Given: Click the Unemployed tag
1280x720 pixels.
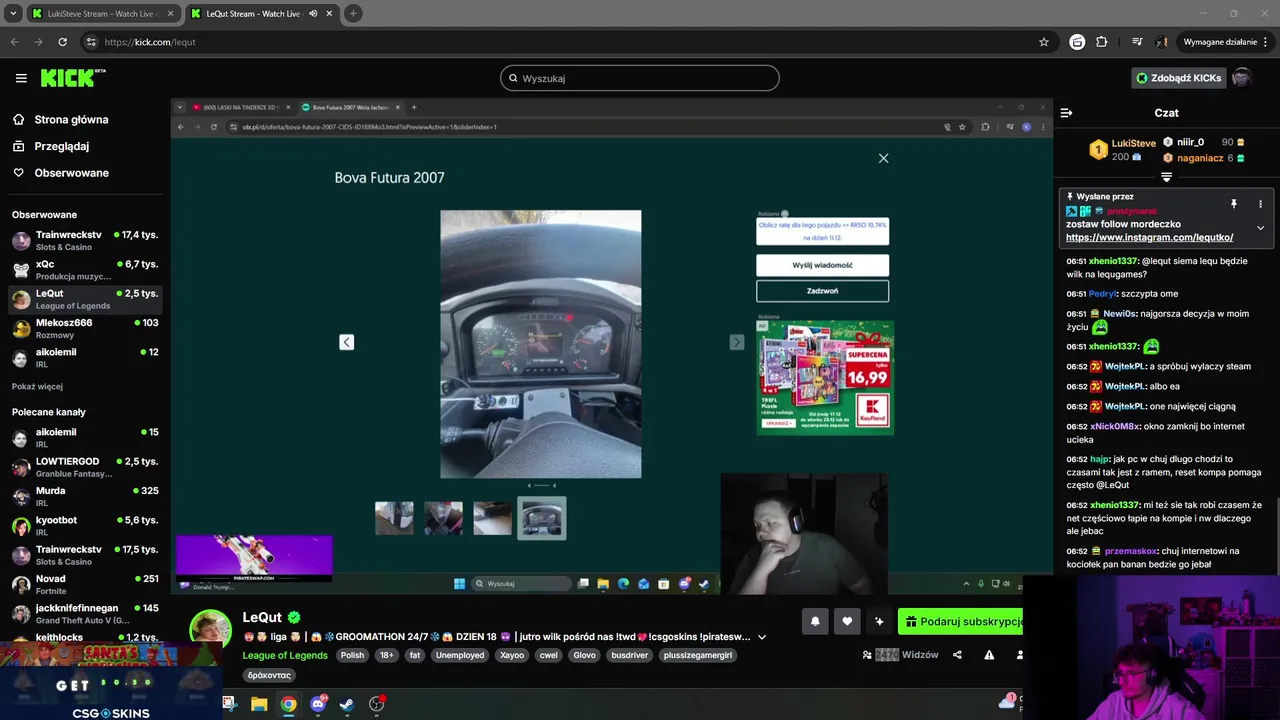Looking at the screenshot, I should pyautogui.click(x=460, y=655).
